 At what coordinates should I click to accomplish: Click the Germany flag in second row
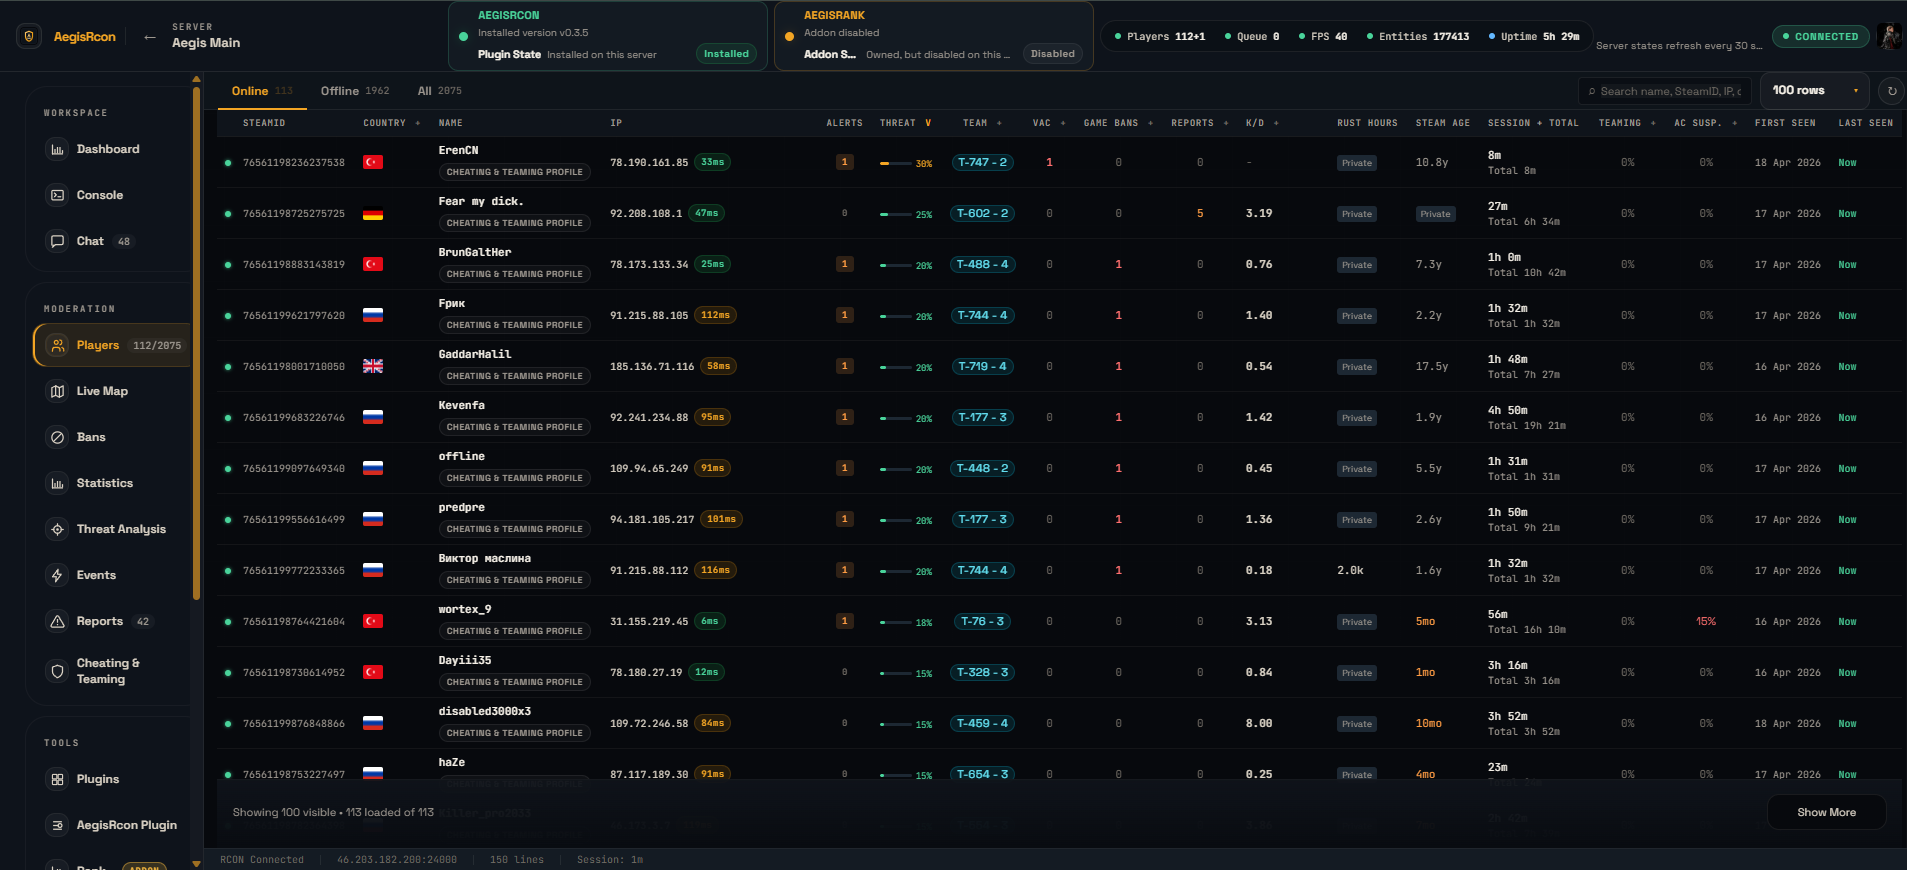coord(373,213)
